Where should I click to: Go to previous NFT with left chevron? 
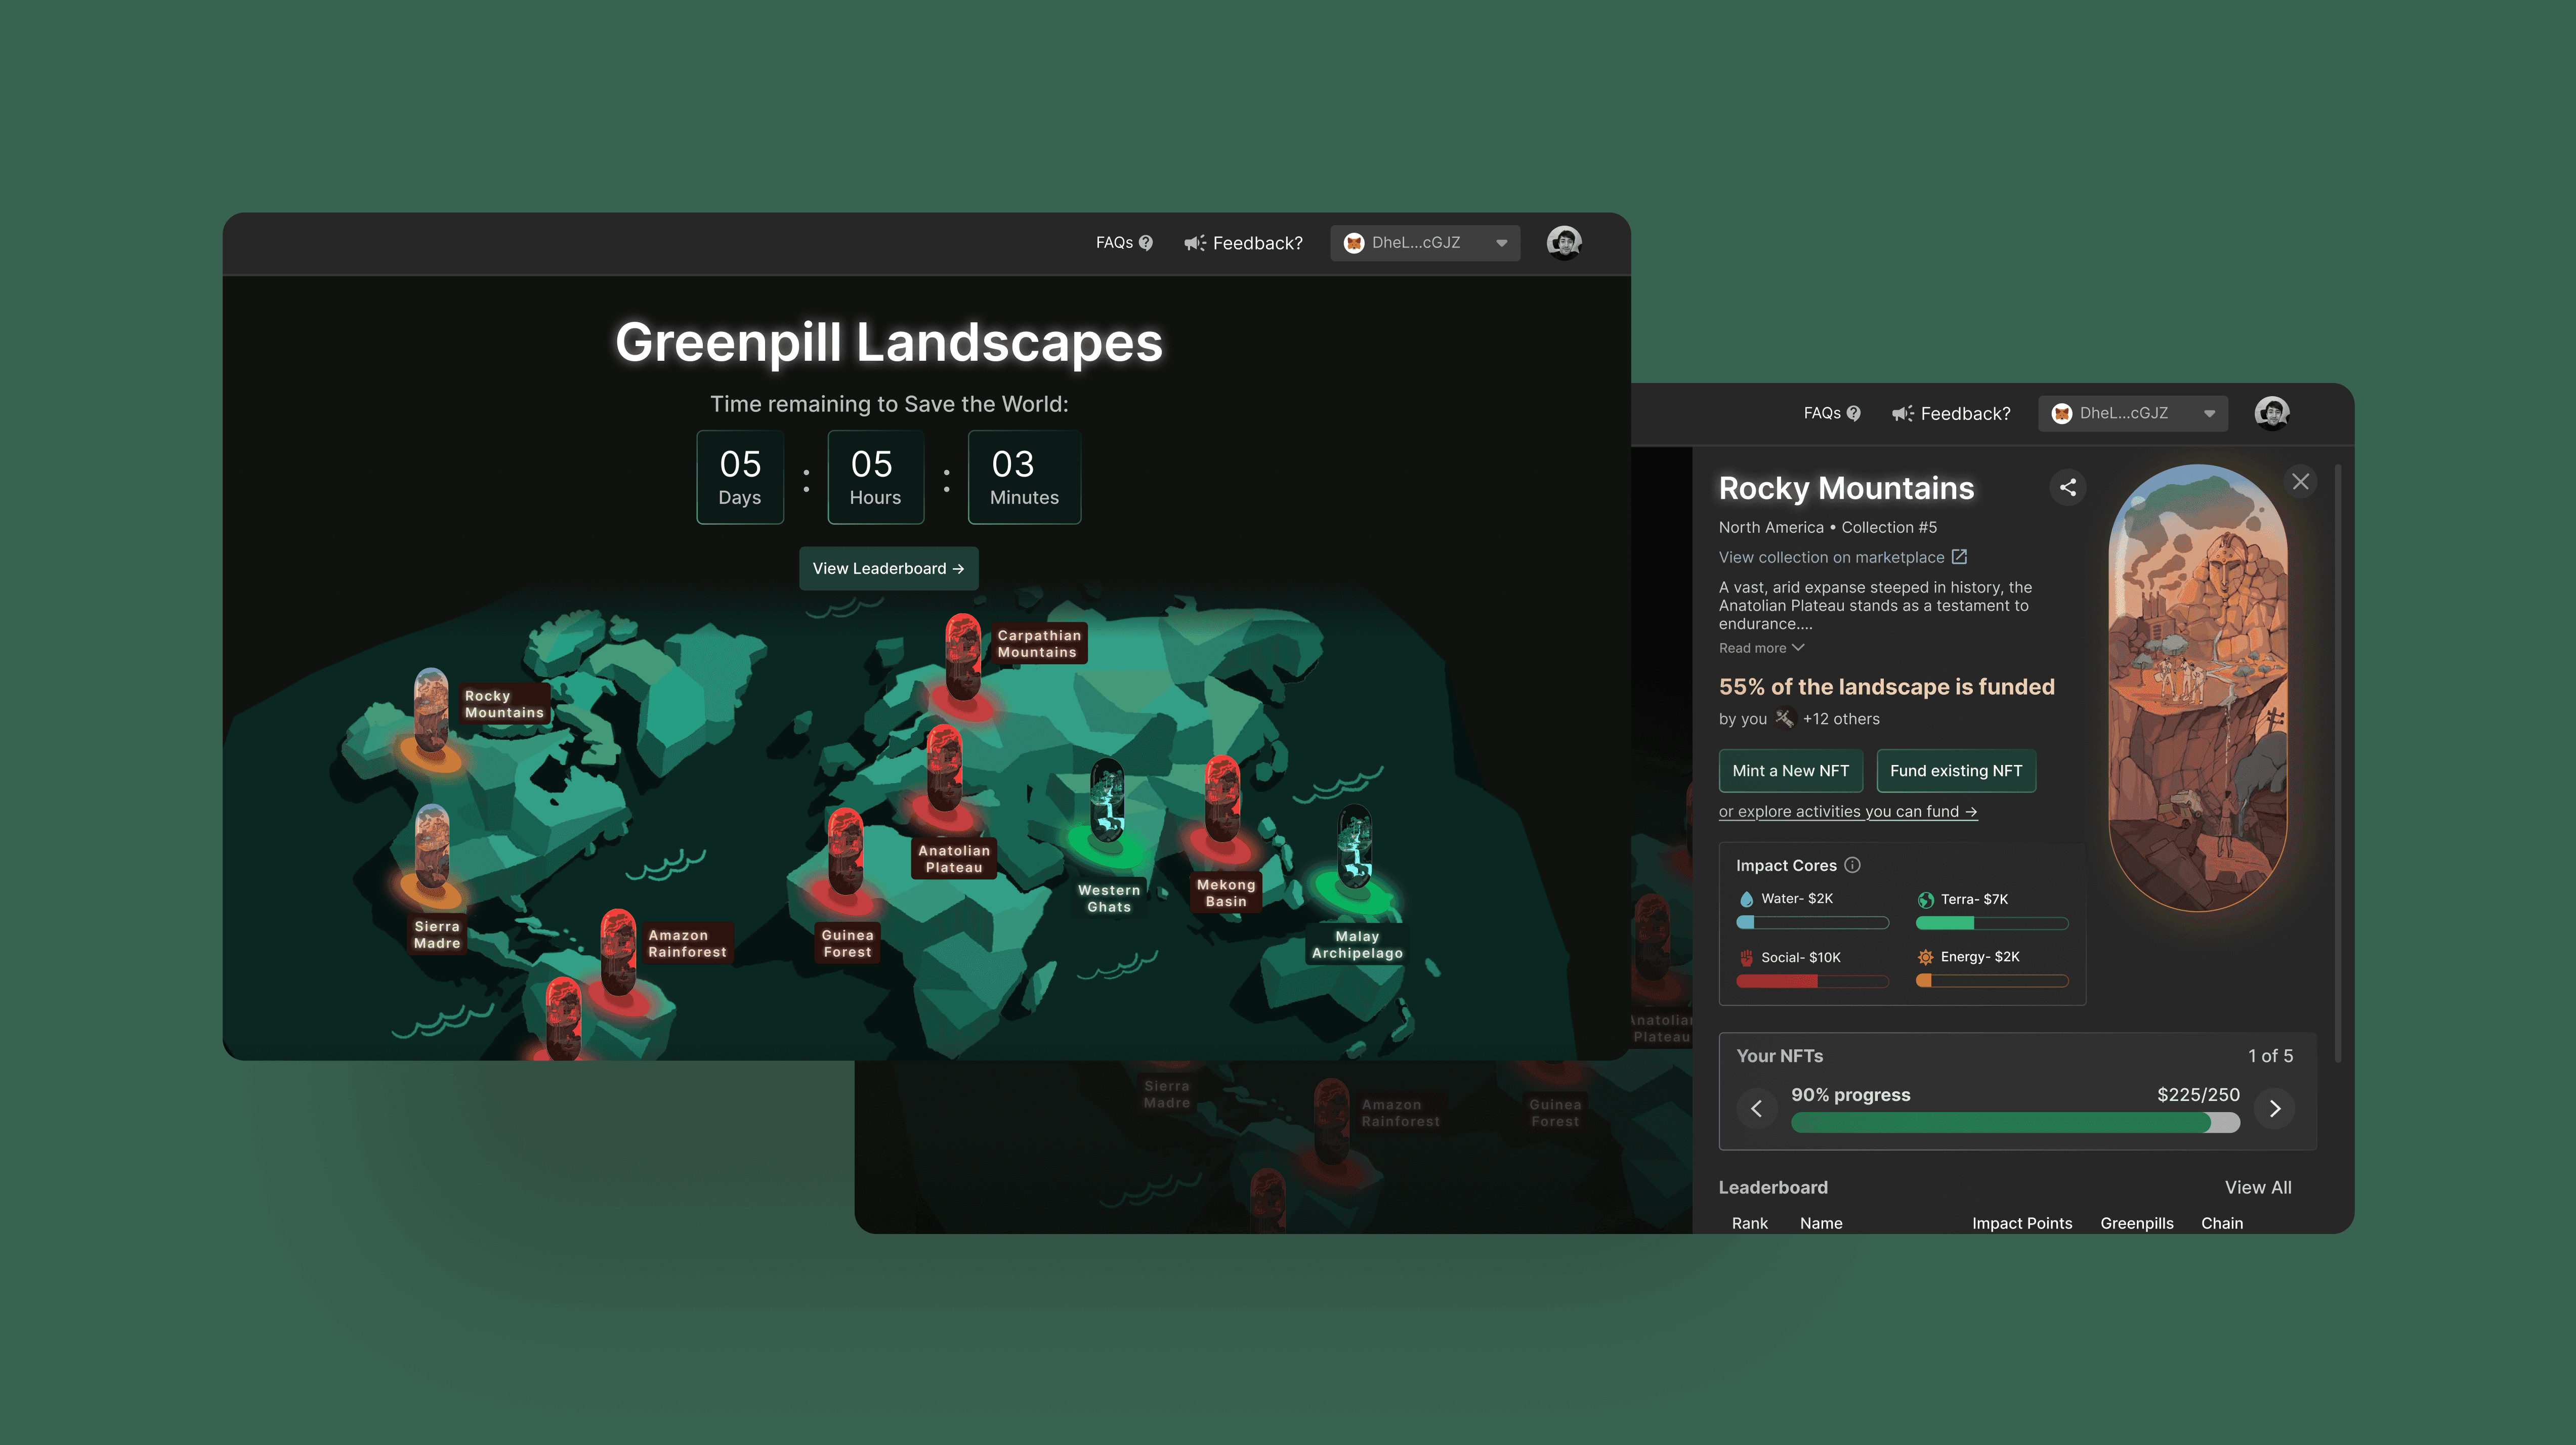point(1756,1108)
